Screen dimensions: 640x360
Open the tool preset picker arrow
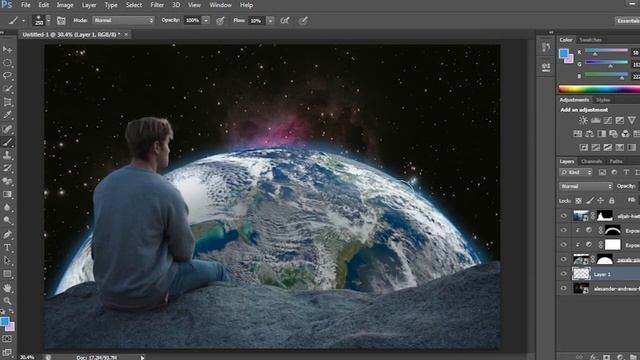click(23, 20)
